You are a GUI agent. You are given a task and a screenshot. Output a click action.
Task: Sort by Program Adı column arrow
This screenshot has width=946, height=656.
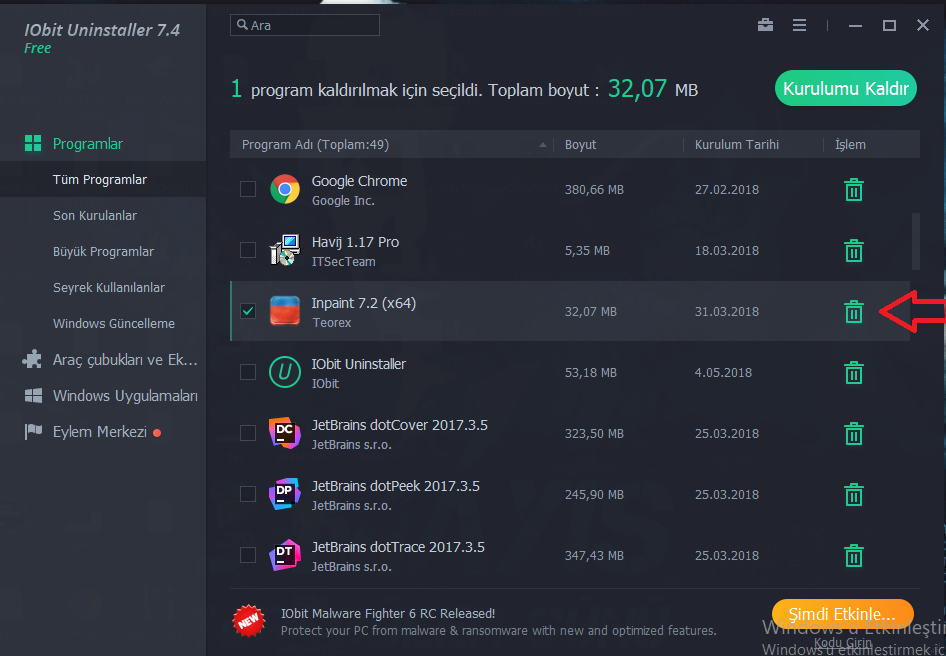point(543,145)
